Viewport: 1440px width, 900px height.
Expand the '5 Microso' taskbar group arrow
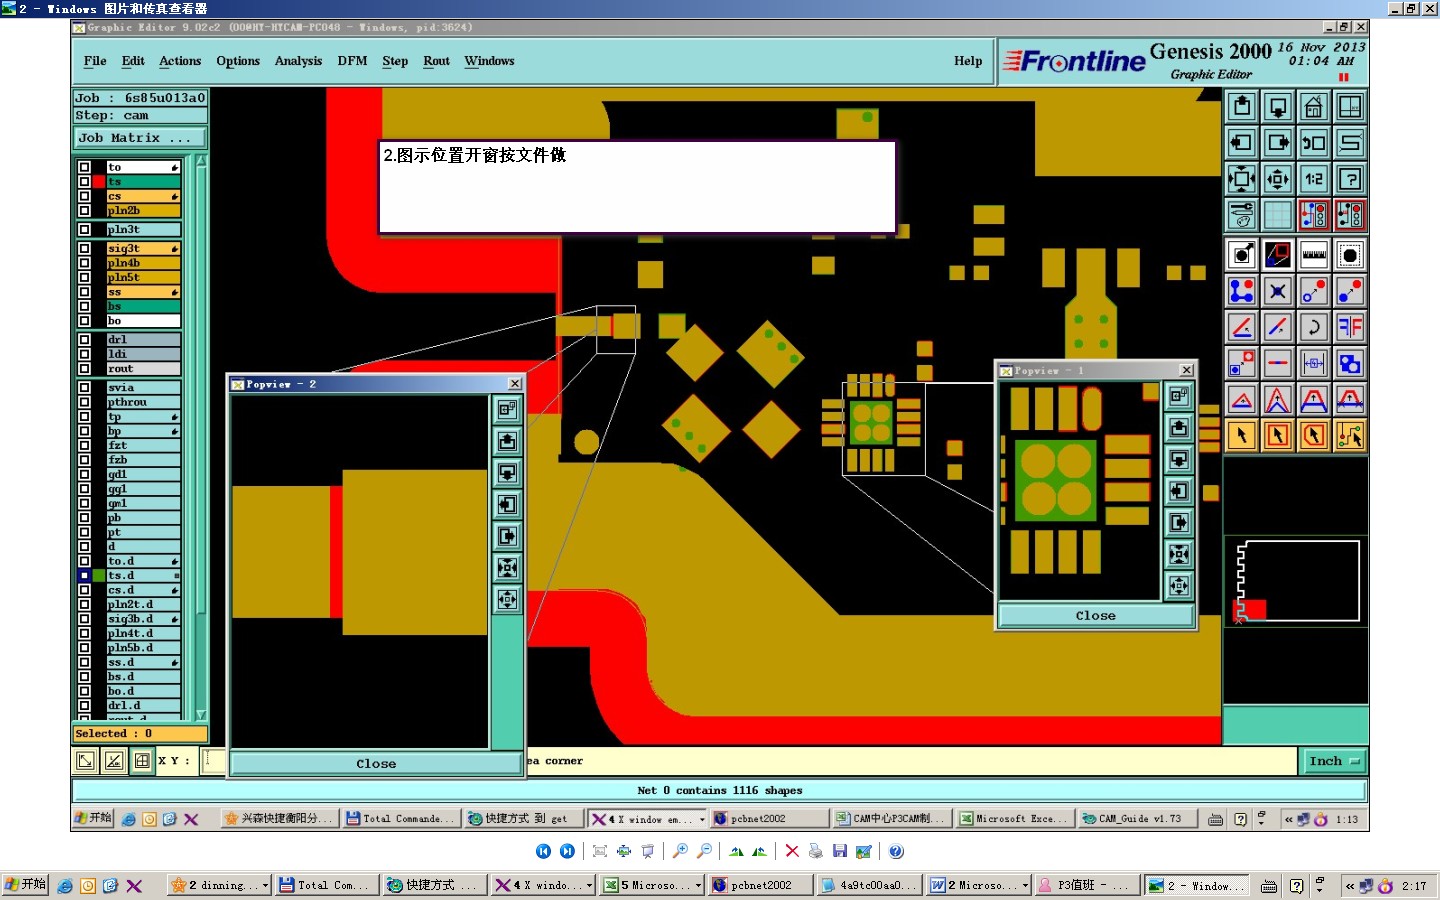pyautogui.click(x=697, y=885)
